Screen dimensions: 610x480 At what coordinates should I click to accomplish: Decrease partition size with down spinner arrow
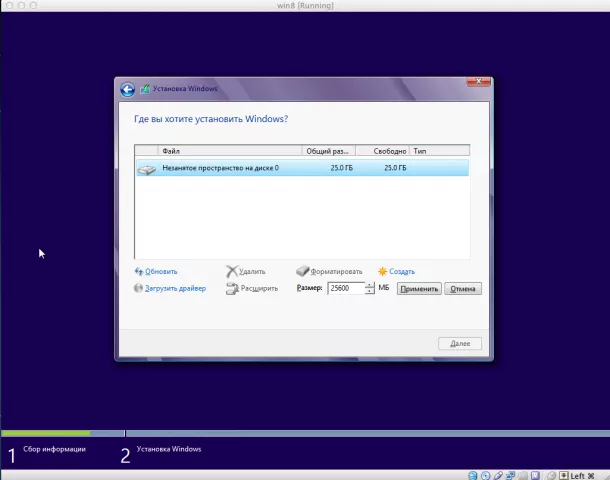(x=370, y=292)
